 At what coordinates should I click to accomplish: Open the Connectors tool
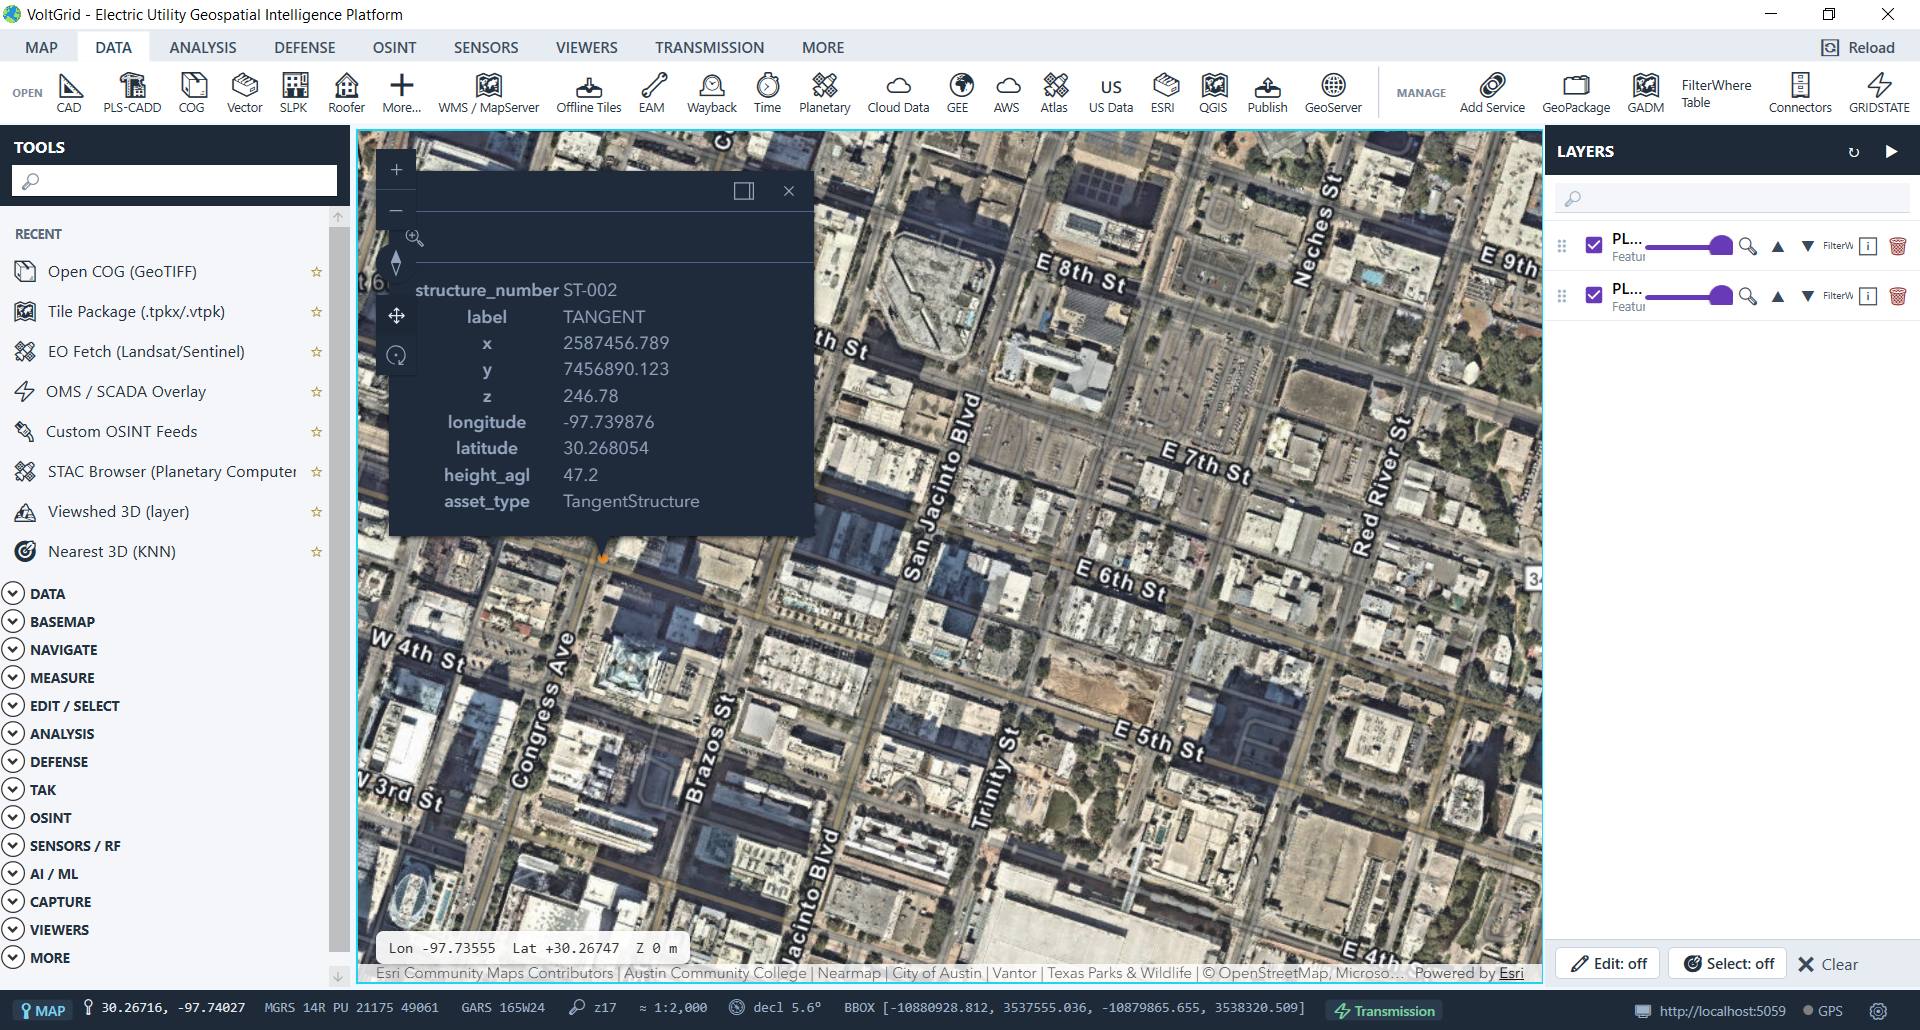pos(1801,93)
